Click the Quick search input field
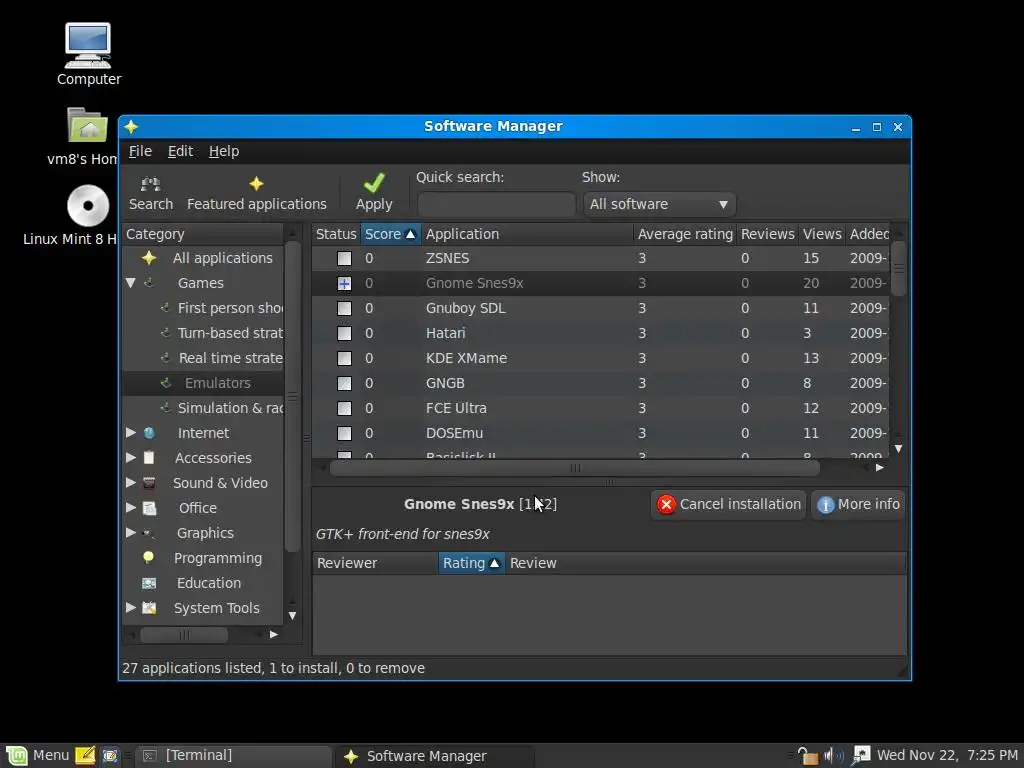Viewport: 1024px width, 768px height. [x=496, y=204]
